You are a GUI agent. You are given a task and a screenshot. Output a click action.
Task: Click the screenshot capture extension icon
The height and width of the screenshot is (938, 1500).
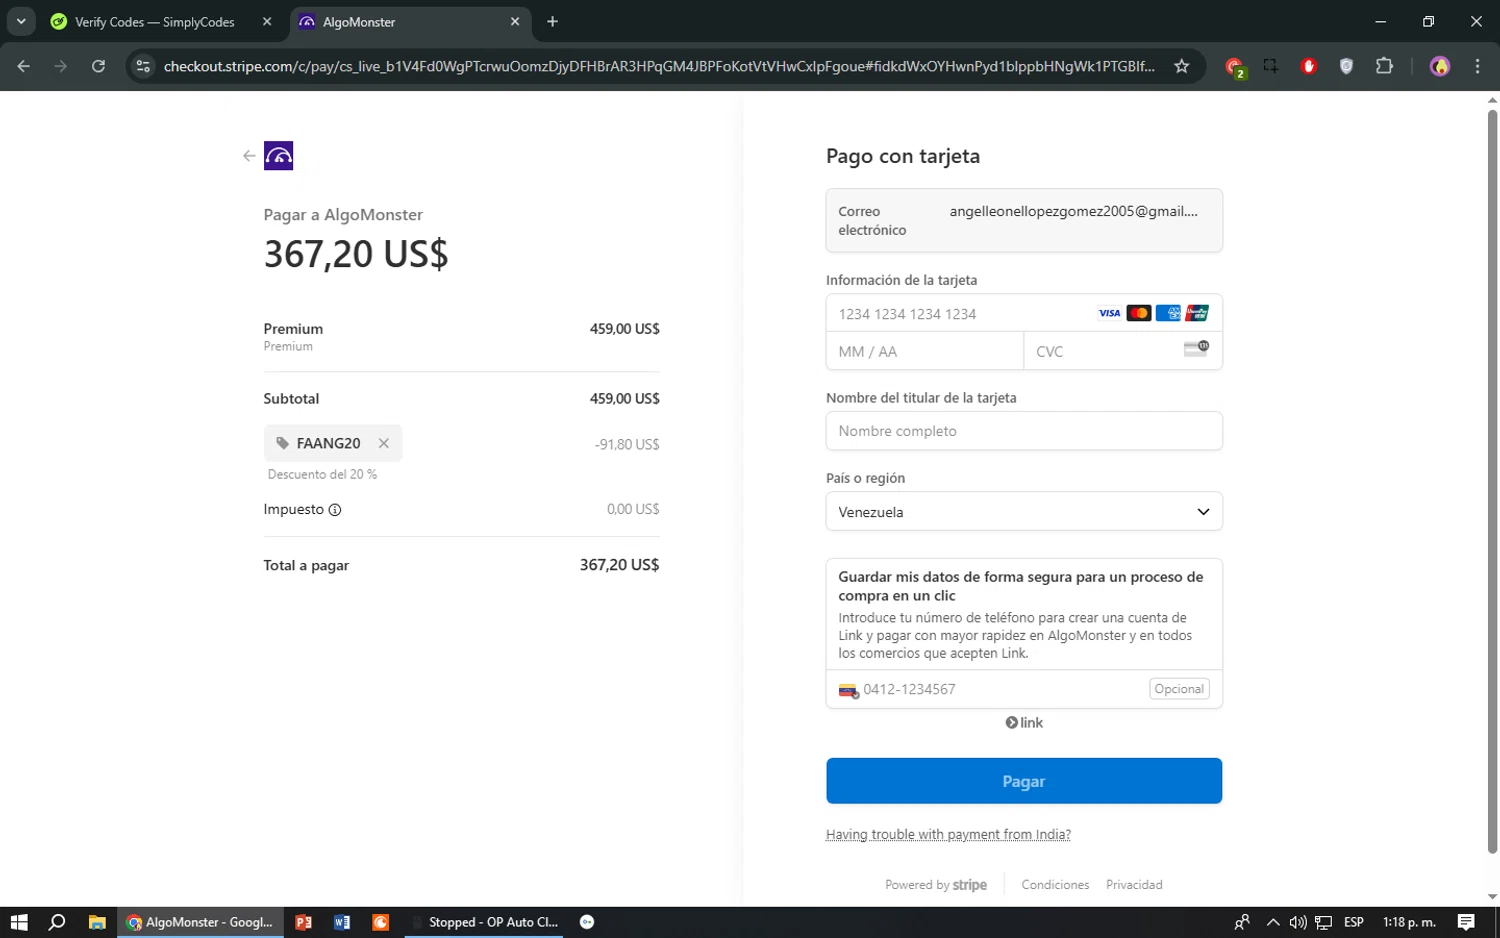pyautogui.click(x=1271, y=66)
